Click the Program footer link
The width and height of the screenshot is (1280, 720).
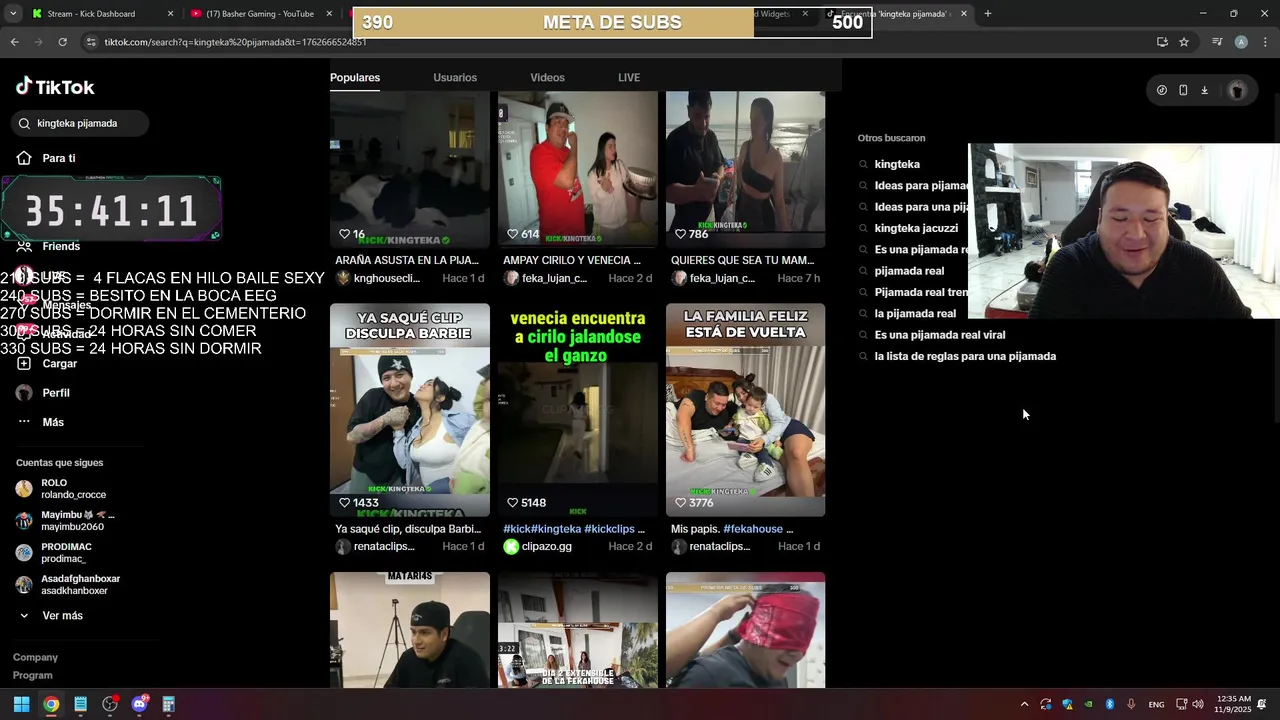[32, 675]
